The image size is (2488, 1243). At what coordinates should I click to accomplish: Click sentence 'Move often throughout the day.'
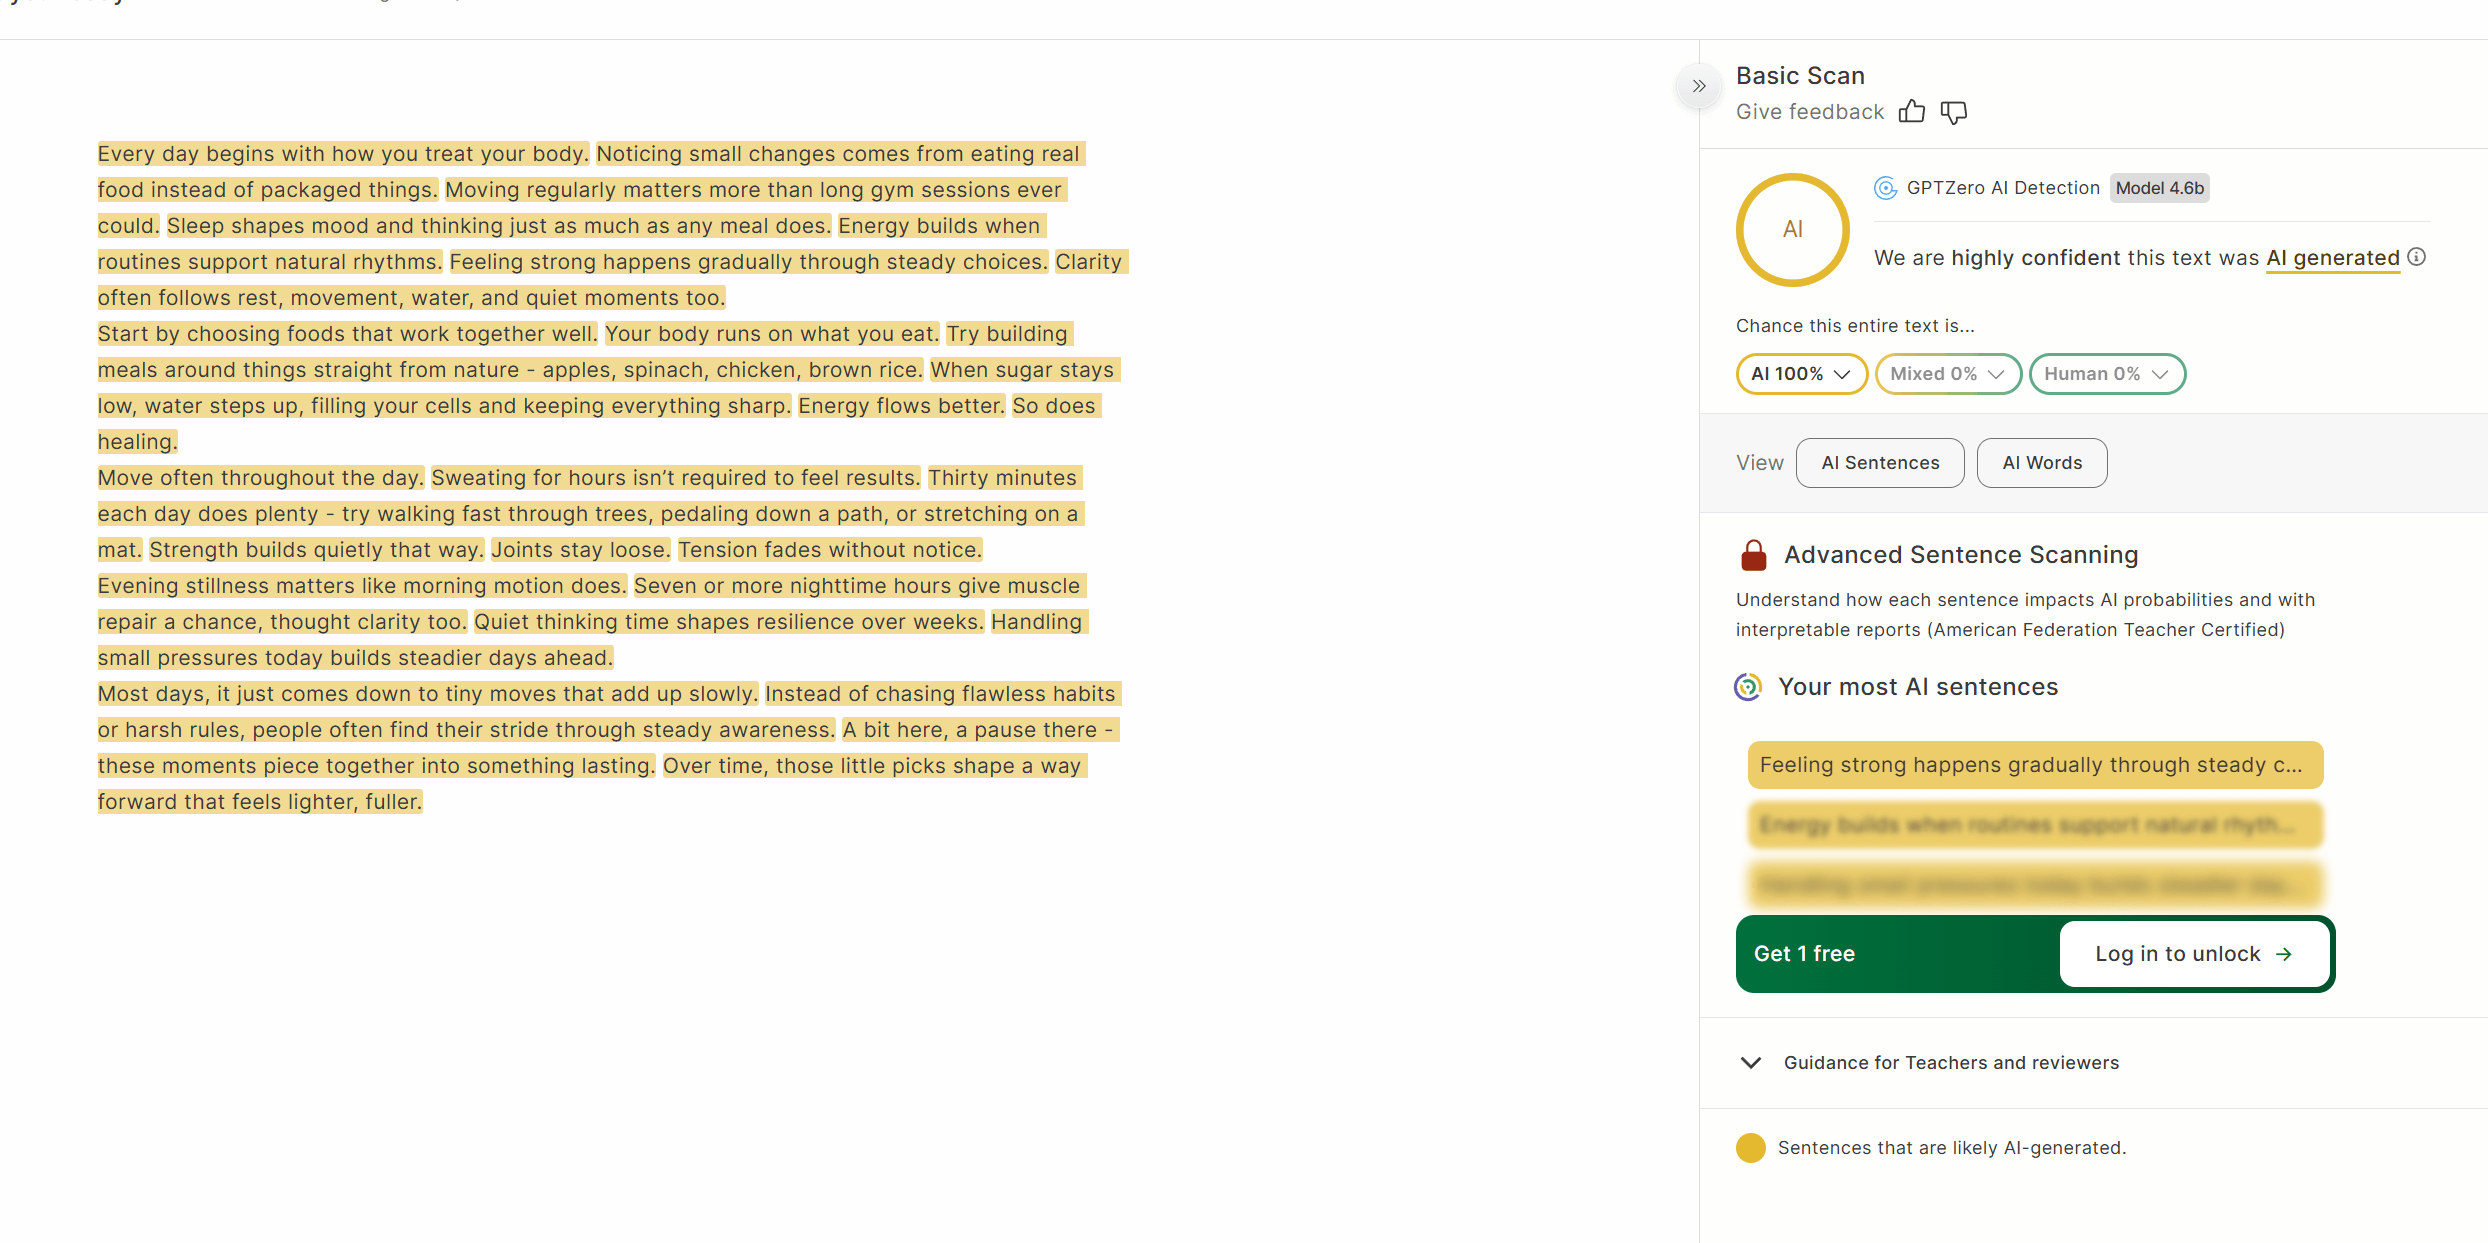[260, 478]
